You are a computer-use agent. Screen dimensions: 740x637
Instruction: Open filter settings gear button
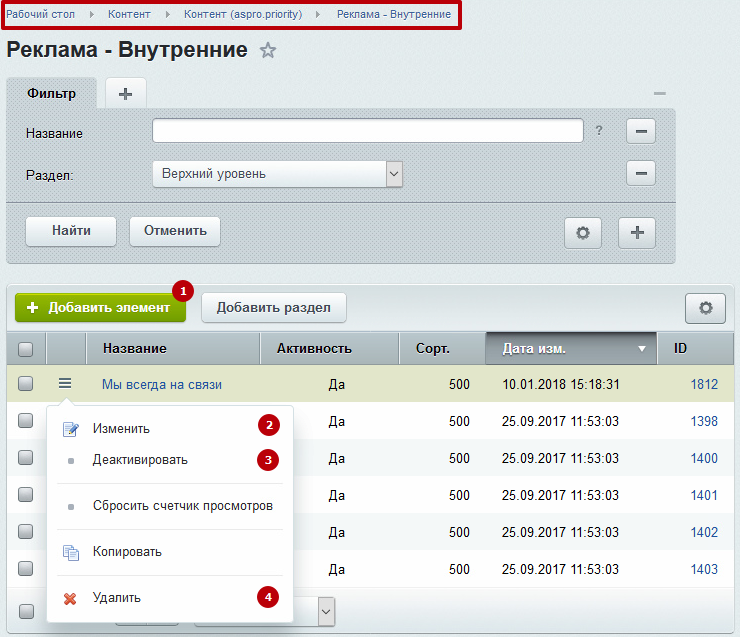coord(583,233)
